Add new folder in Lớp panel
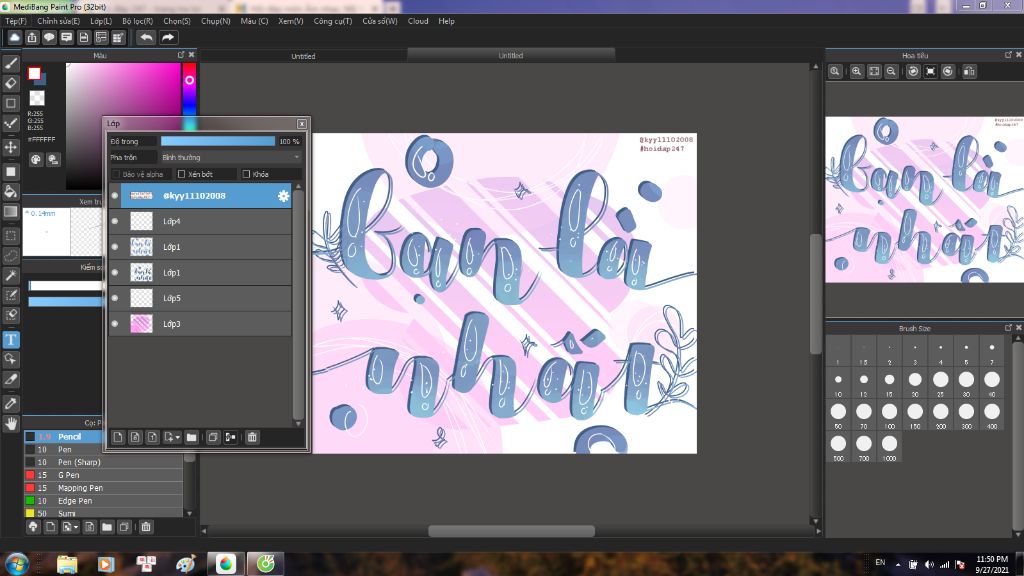The height and width of the screenshot is (576, 1024). pos(191,437)
